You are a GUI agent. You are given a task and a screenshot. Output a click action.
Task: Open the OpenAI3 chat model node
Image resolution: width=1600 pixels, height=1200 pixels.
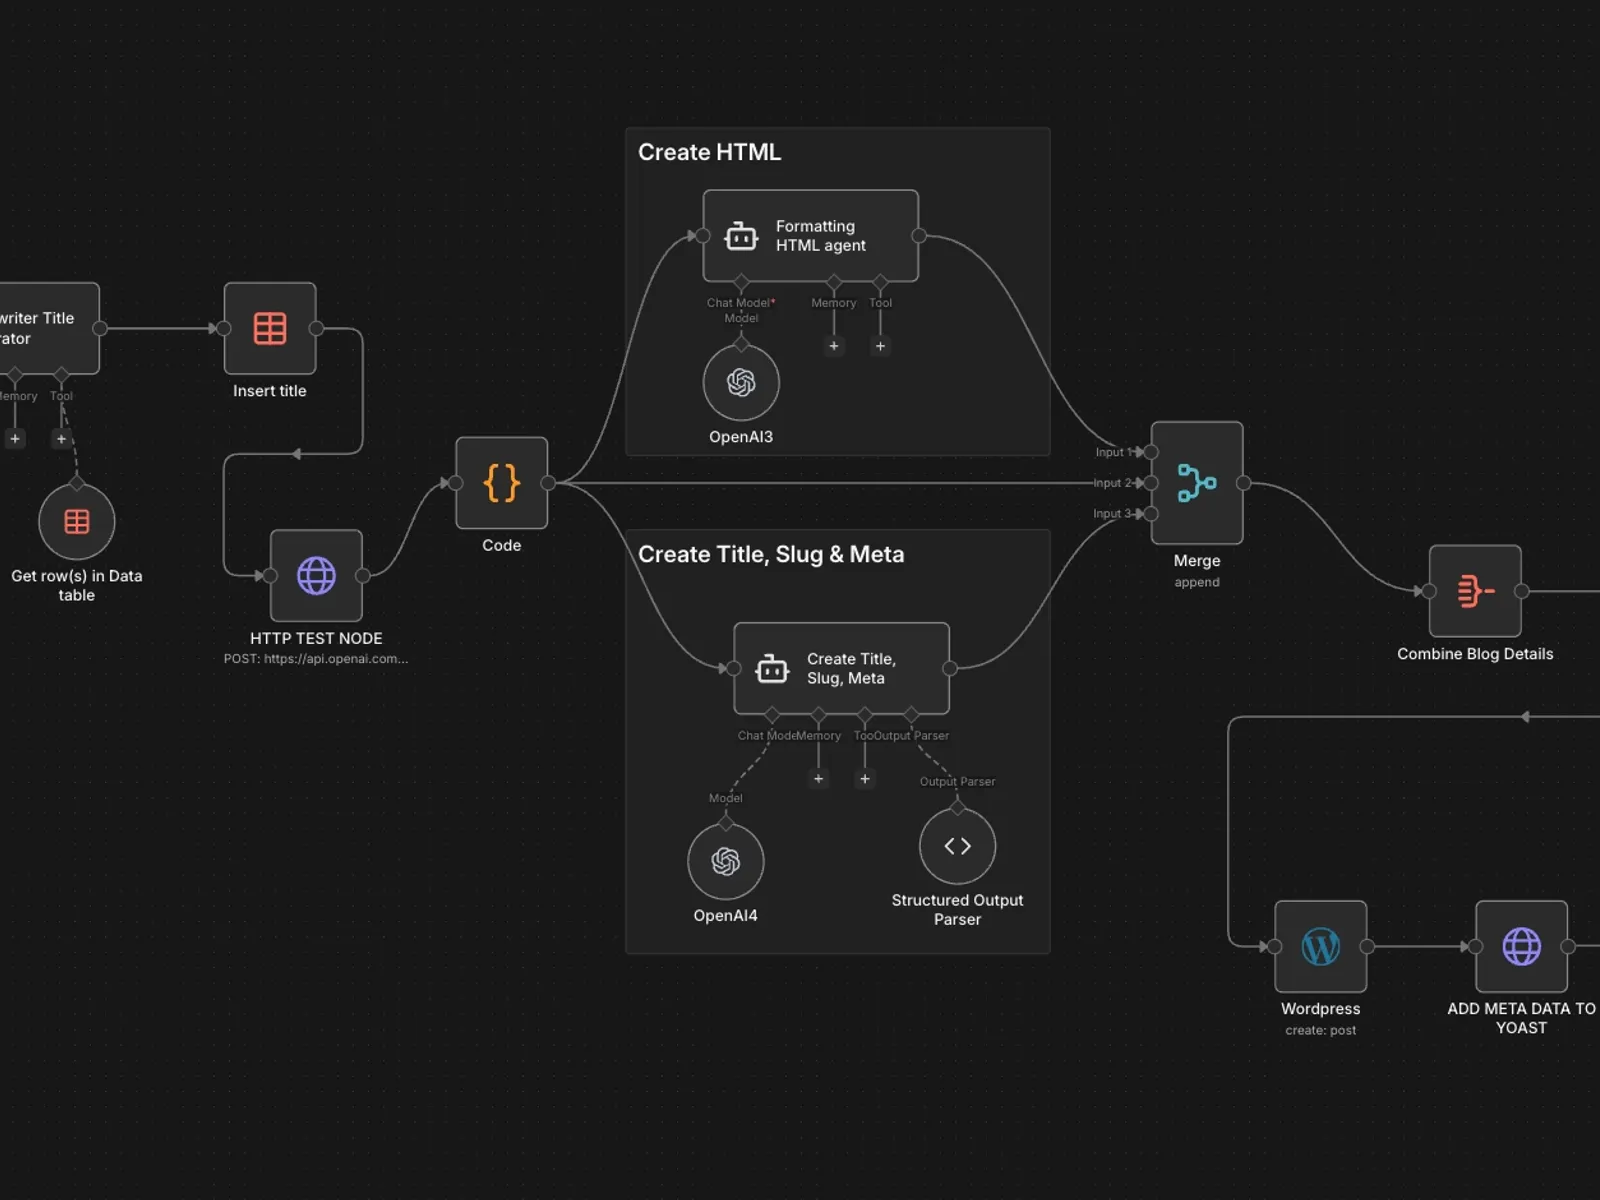(x=741, y=383)
